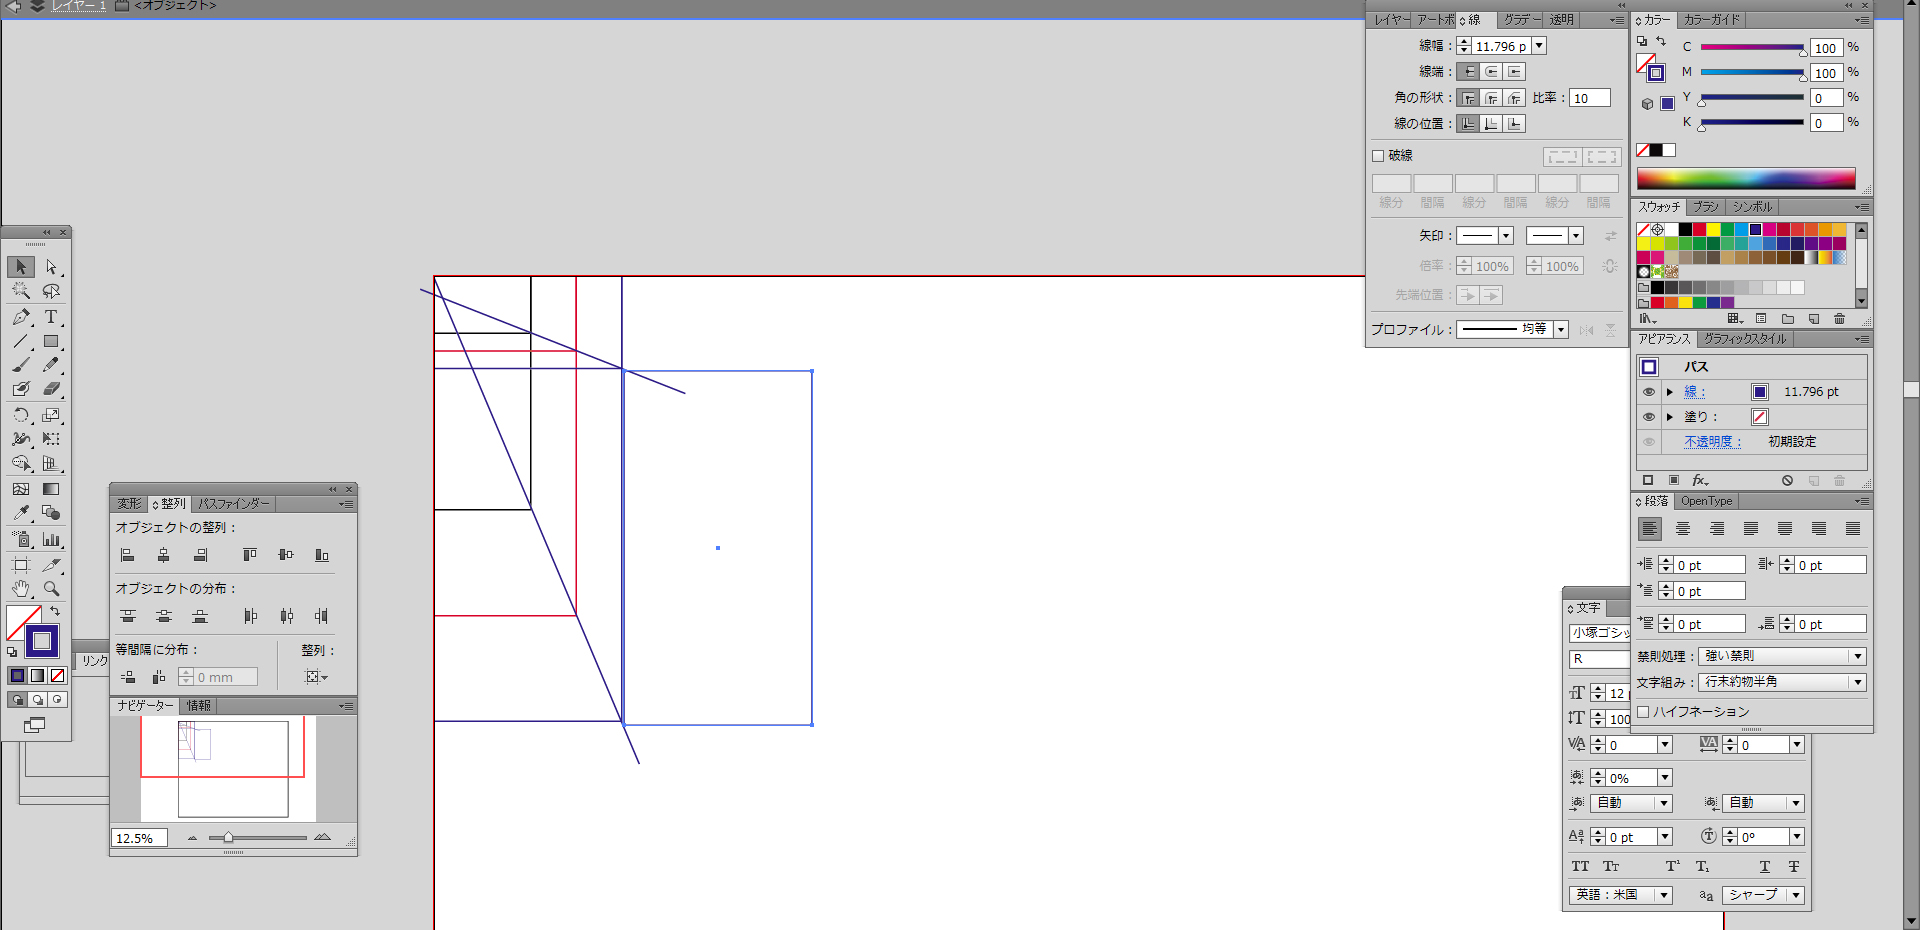
Task: Click the 線 link in Appearance panel
Action: pyautogui.click(x=1694, y=392)
